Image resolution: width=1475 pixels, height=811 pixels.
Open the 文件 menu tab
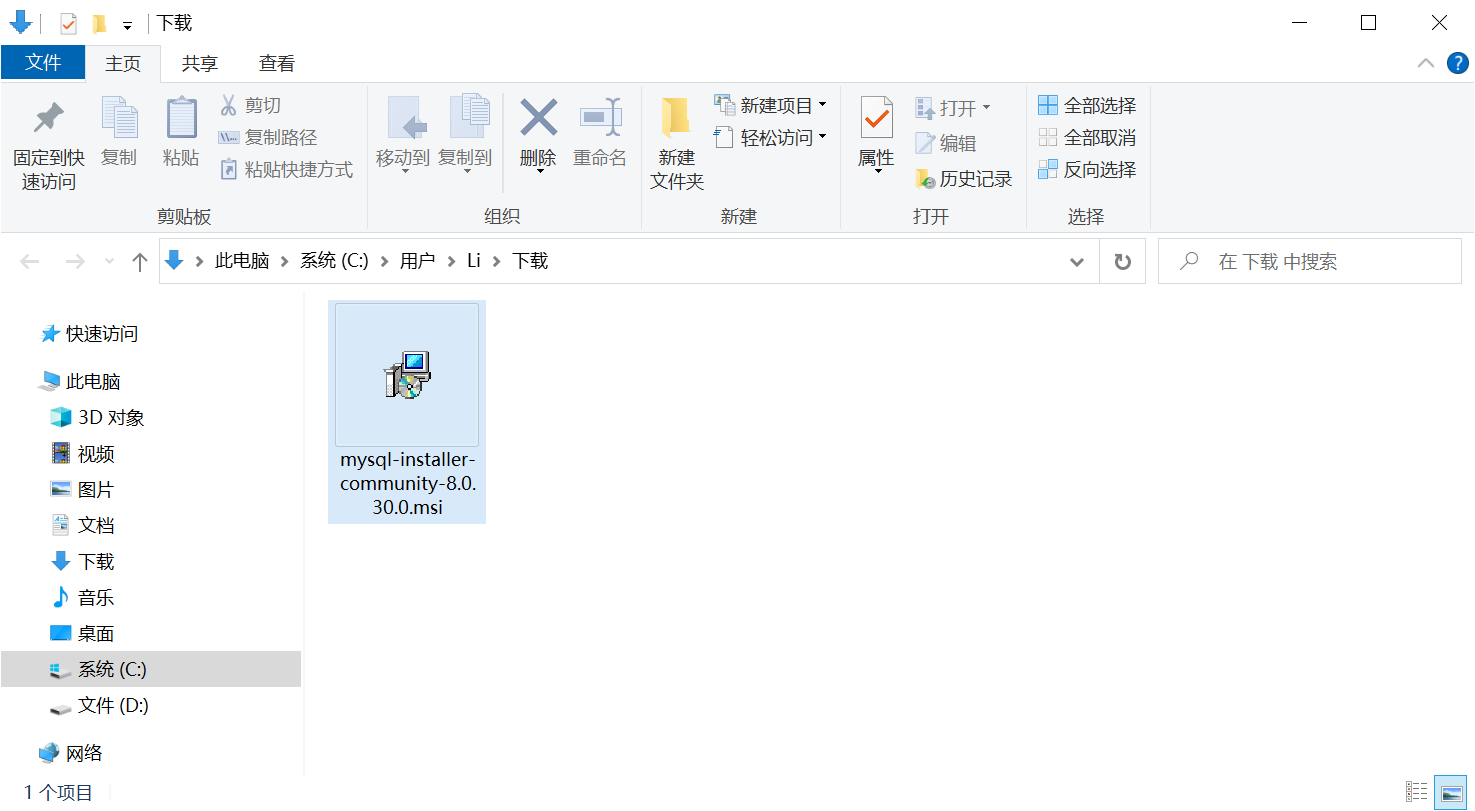tap(43, 63)
